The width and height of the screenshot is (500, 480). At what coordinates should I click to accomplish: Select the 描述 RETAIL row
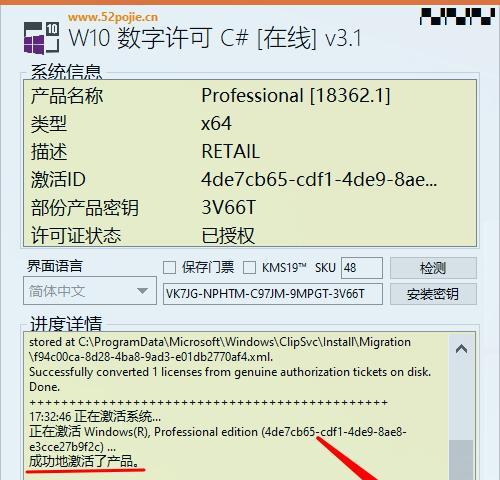(250, 152)
